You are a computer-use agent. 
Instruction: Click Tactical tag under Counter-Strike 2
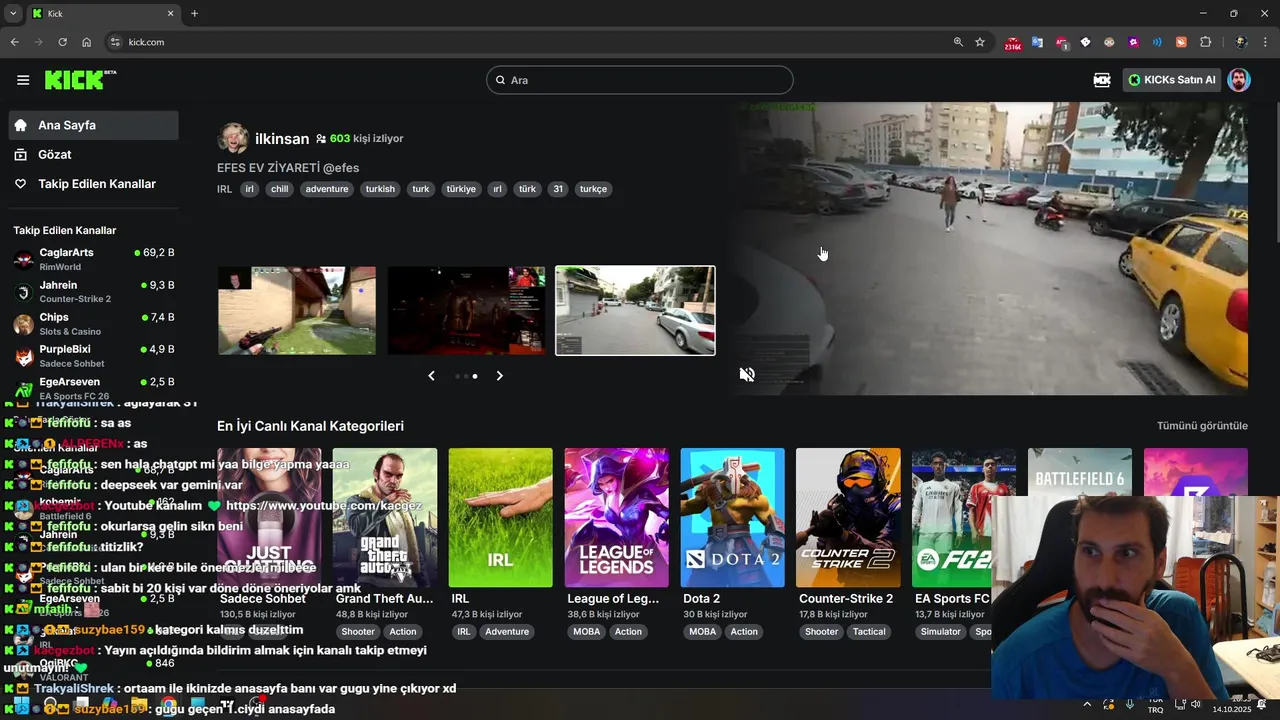click(869, 632)
